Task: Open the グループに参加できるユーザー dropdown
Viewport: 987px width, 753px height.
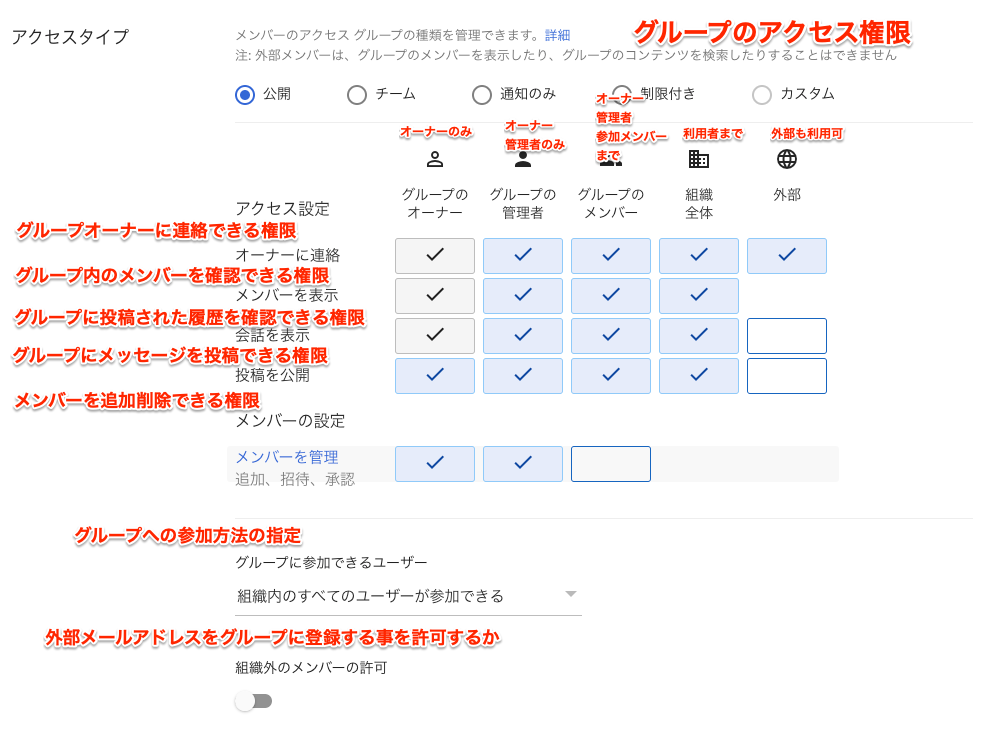Action: [407, 596]
